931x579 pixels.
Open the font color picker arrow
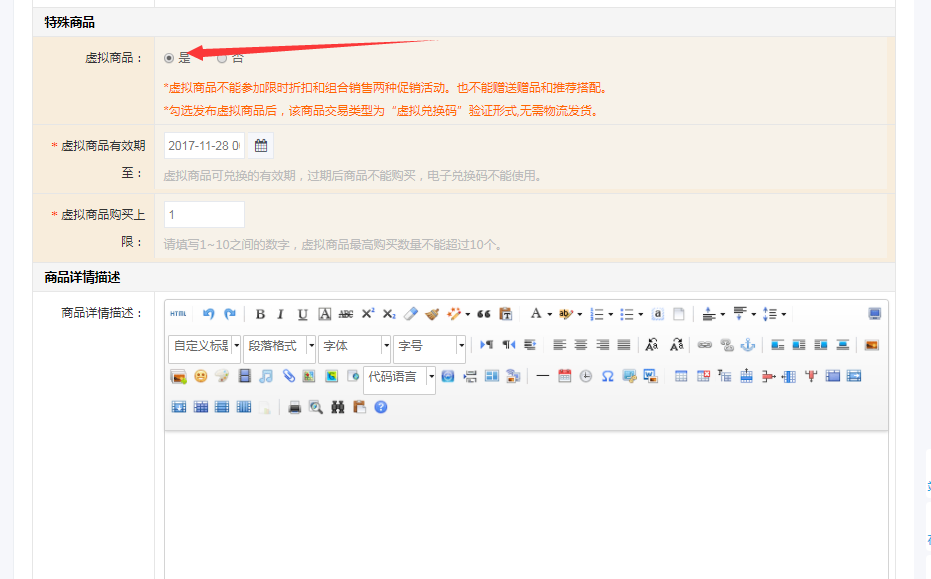click(x=549, y=314)
